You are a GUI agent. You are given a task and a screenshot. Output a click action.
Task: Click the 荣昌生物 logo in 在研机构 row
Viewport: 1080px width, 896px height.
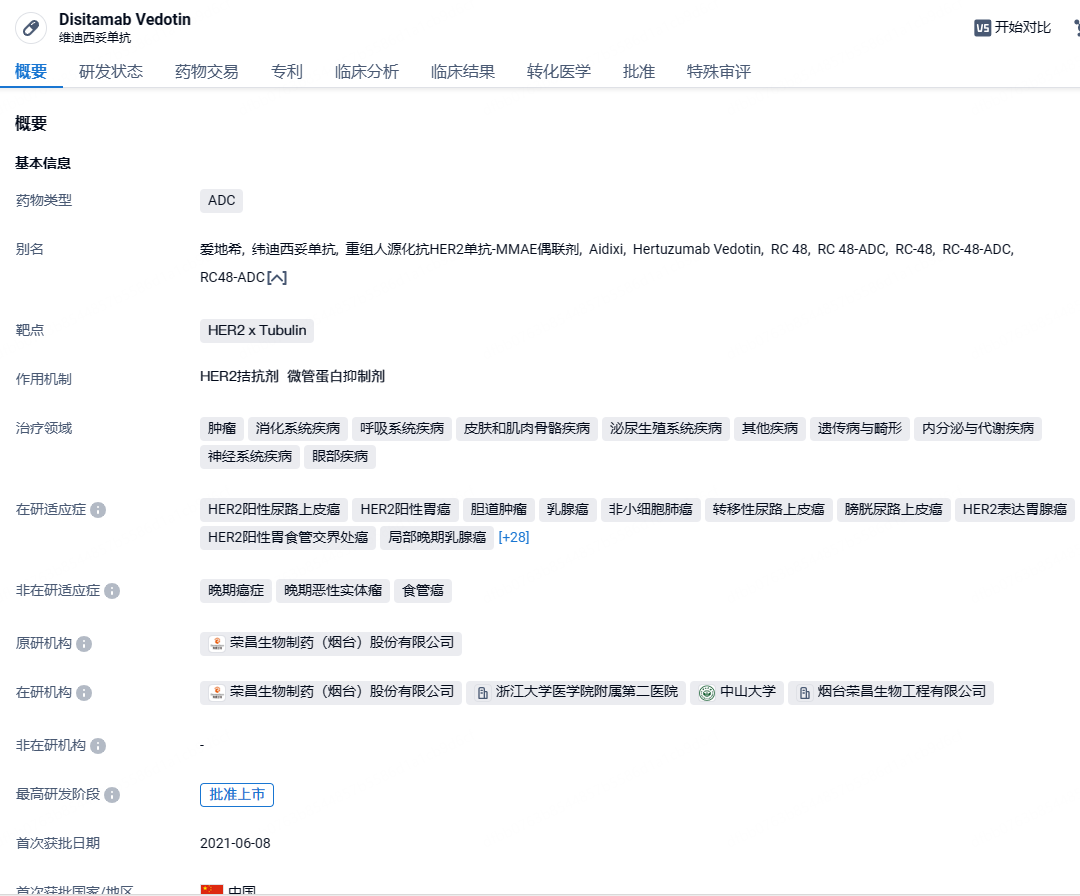point(217,692)
